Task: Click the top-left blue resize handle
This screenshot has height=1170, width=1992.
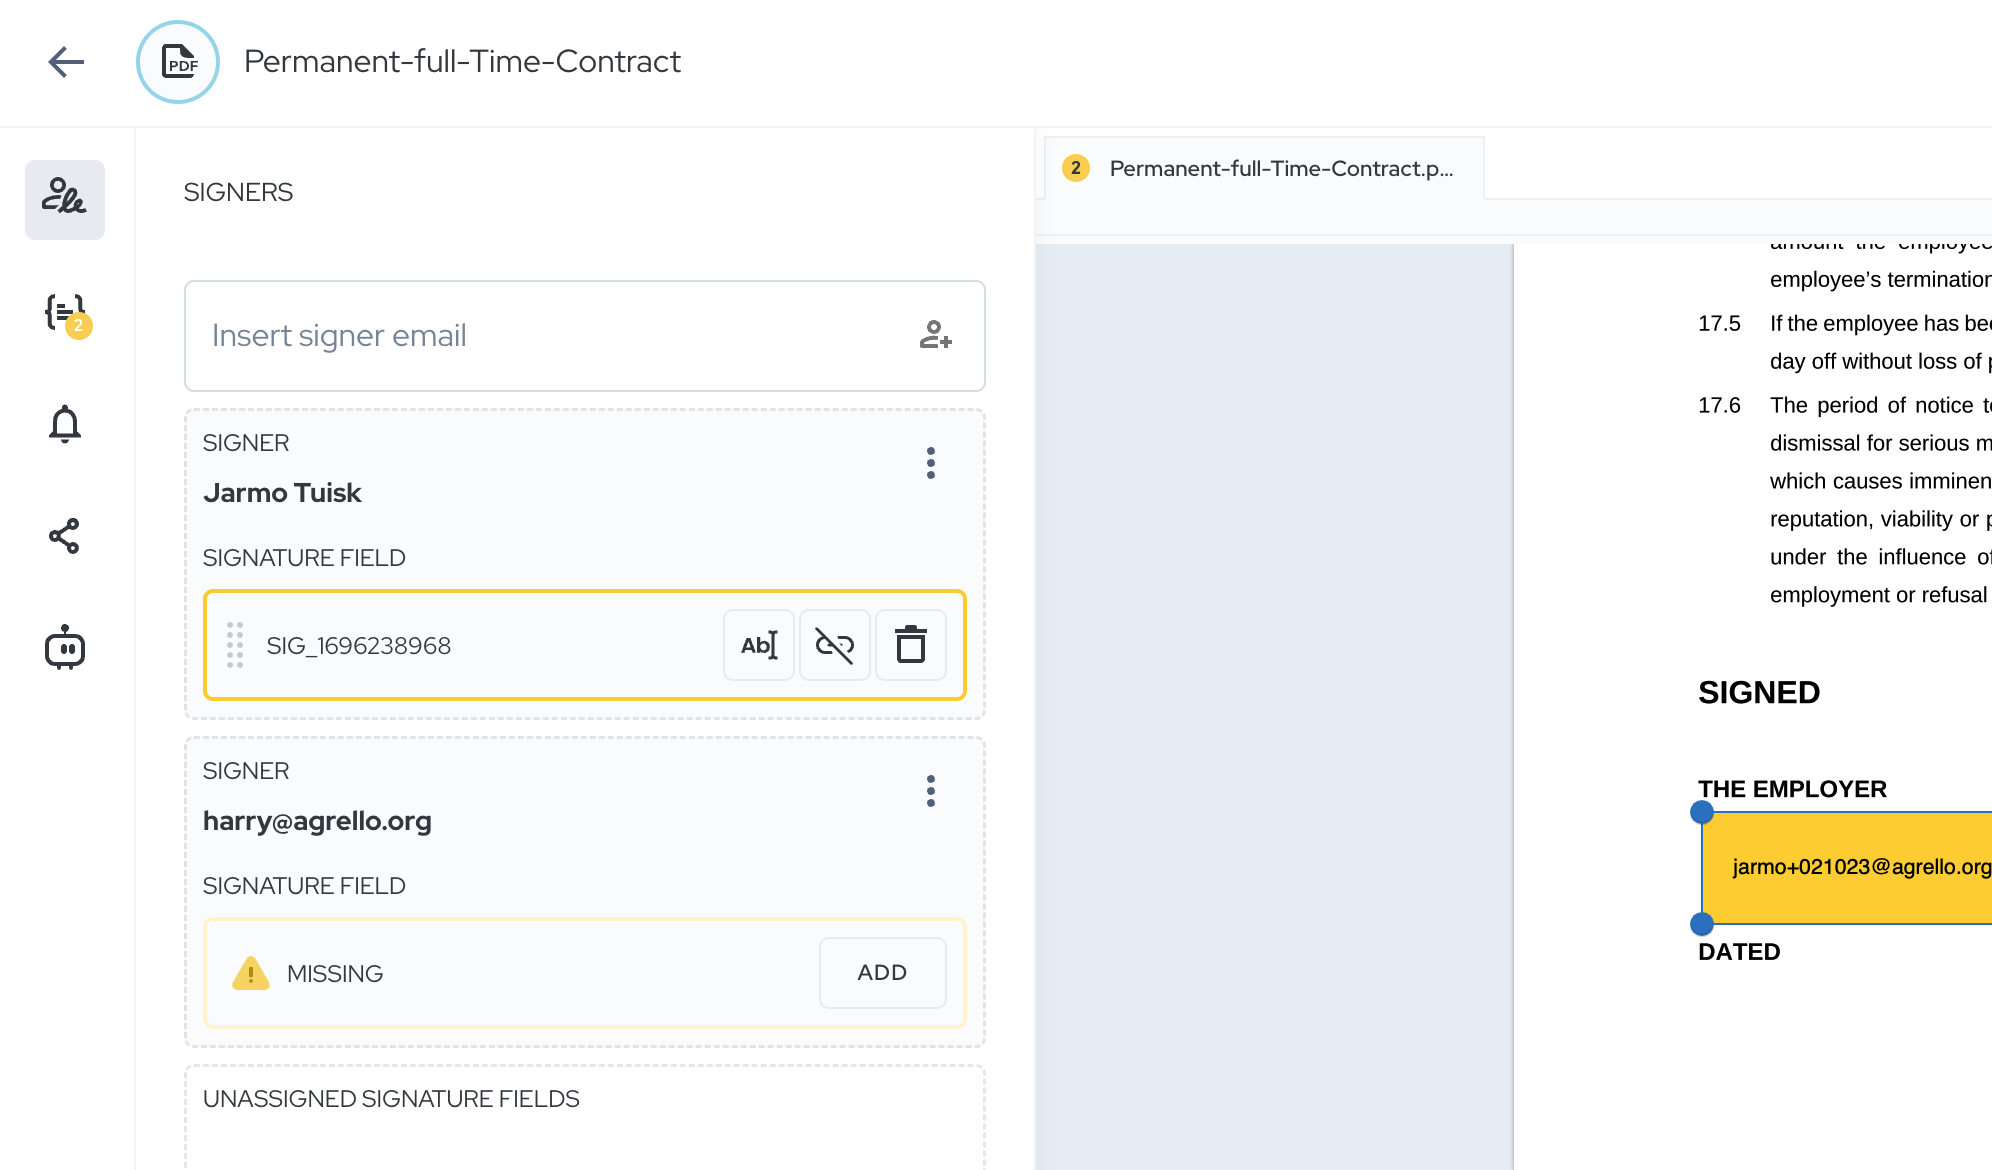Action: point(1702,812)
